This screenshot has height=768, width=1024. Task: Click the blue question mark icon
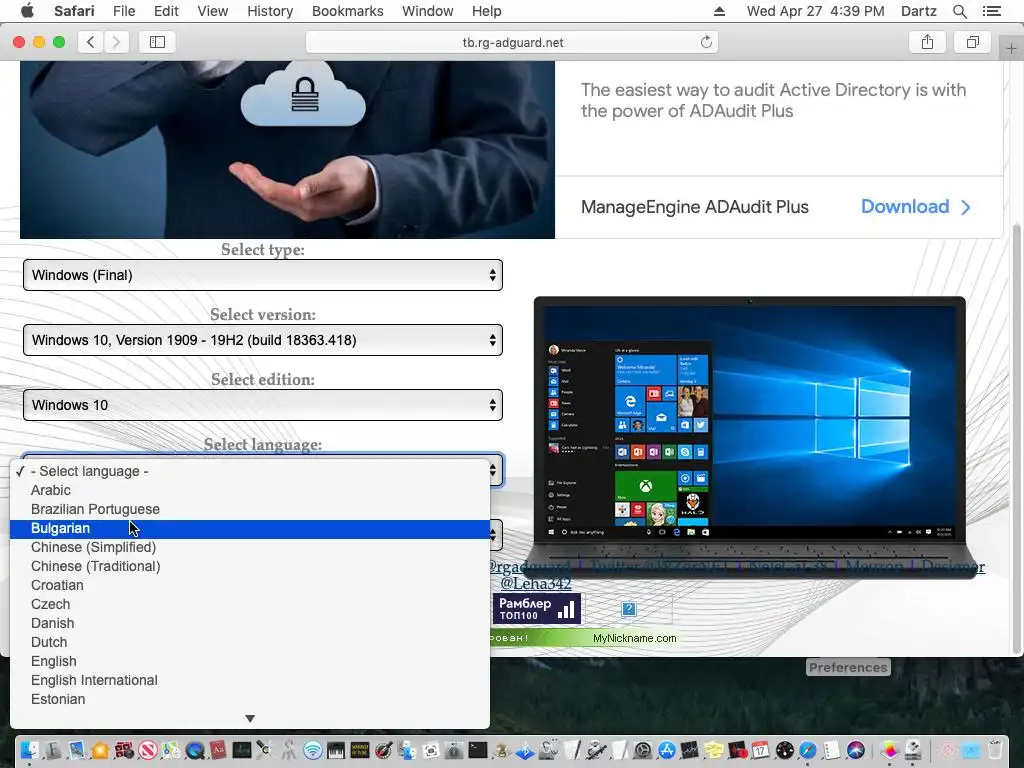click(629, 609)
